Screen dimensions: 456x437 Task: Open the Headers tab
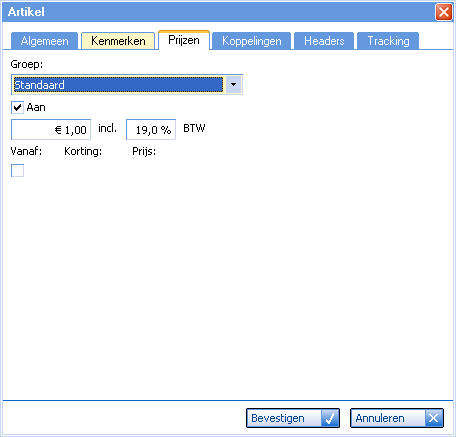tap(324, 41)
